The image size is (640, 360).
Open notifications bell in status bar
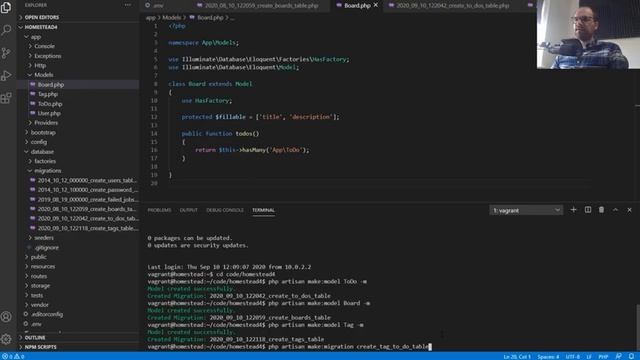click(x=631, y=356)
